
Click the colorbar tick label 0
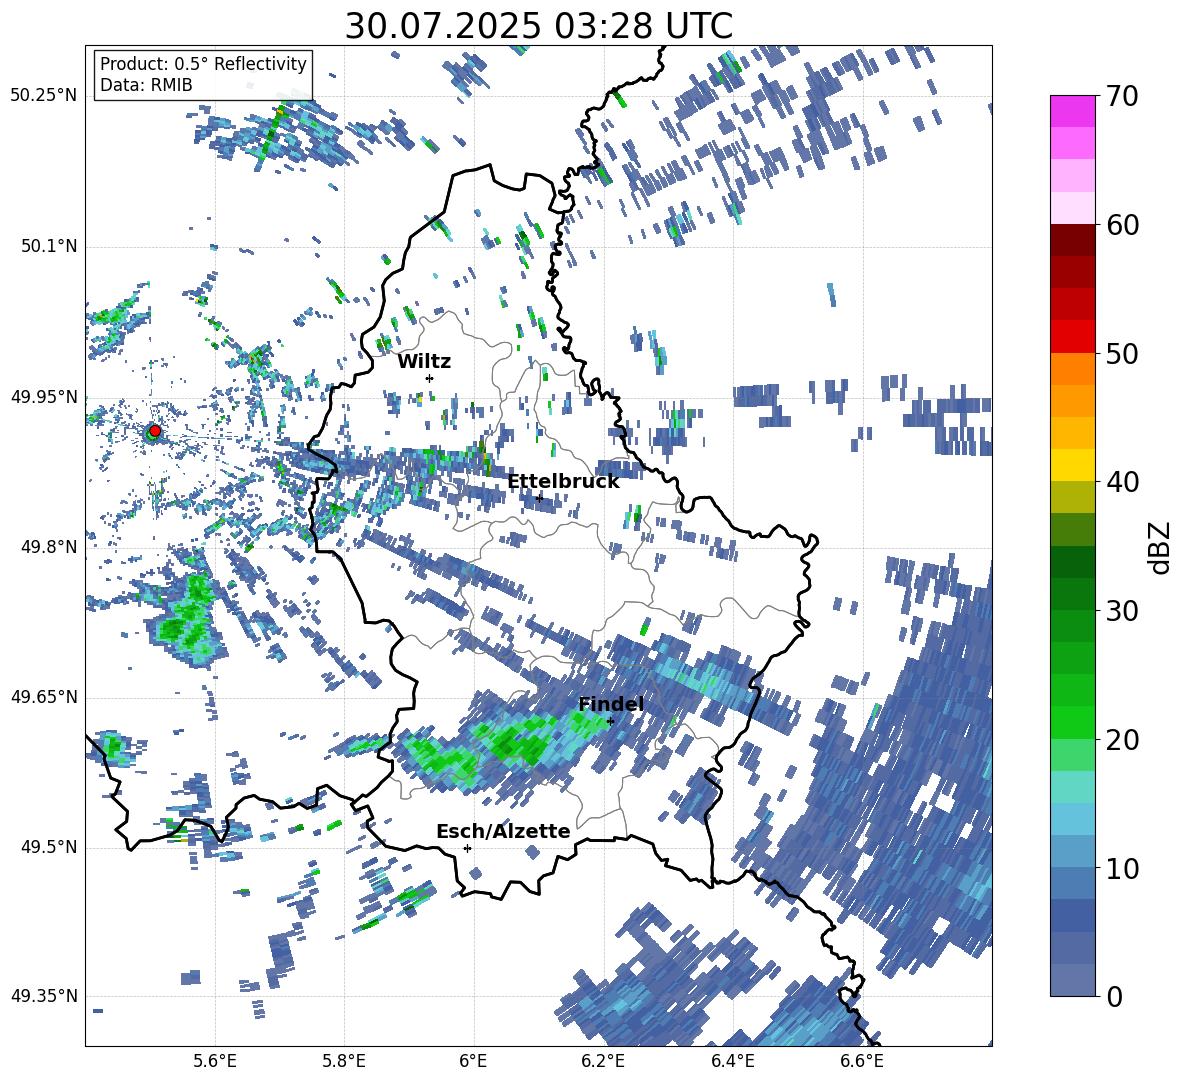click(1113, 996)
